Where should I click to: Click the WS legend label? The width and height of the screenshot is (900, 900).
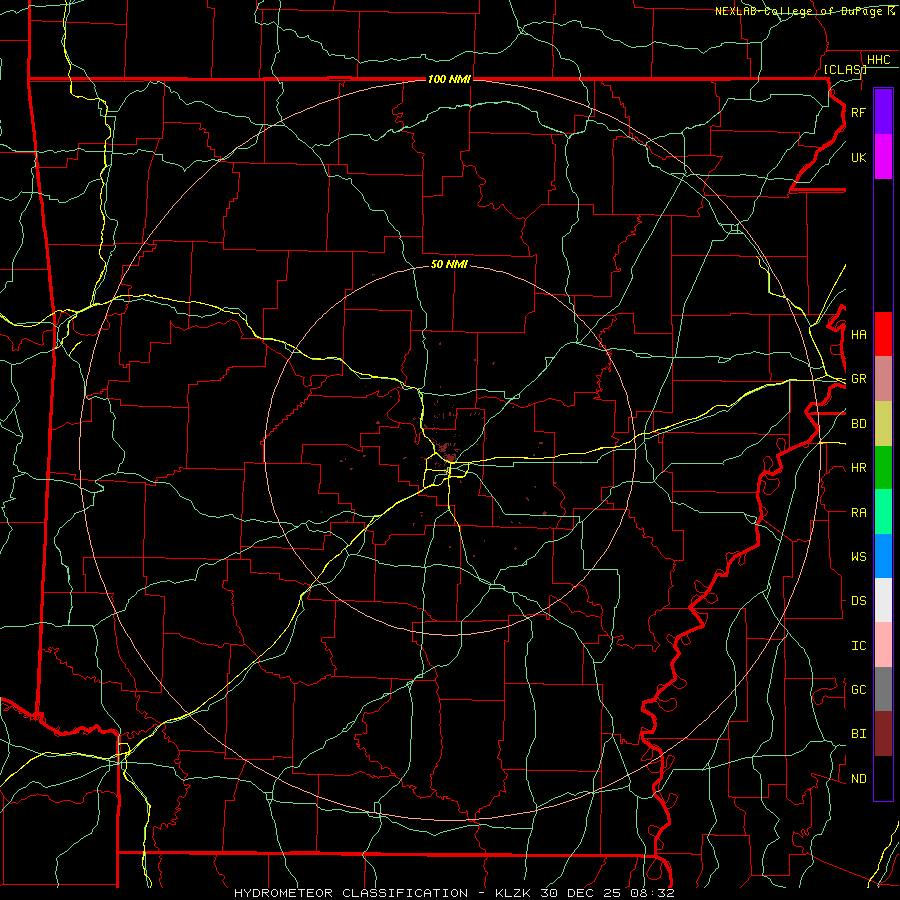pos(858,557)
